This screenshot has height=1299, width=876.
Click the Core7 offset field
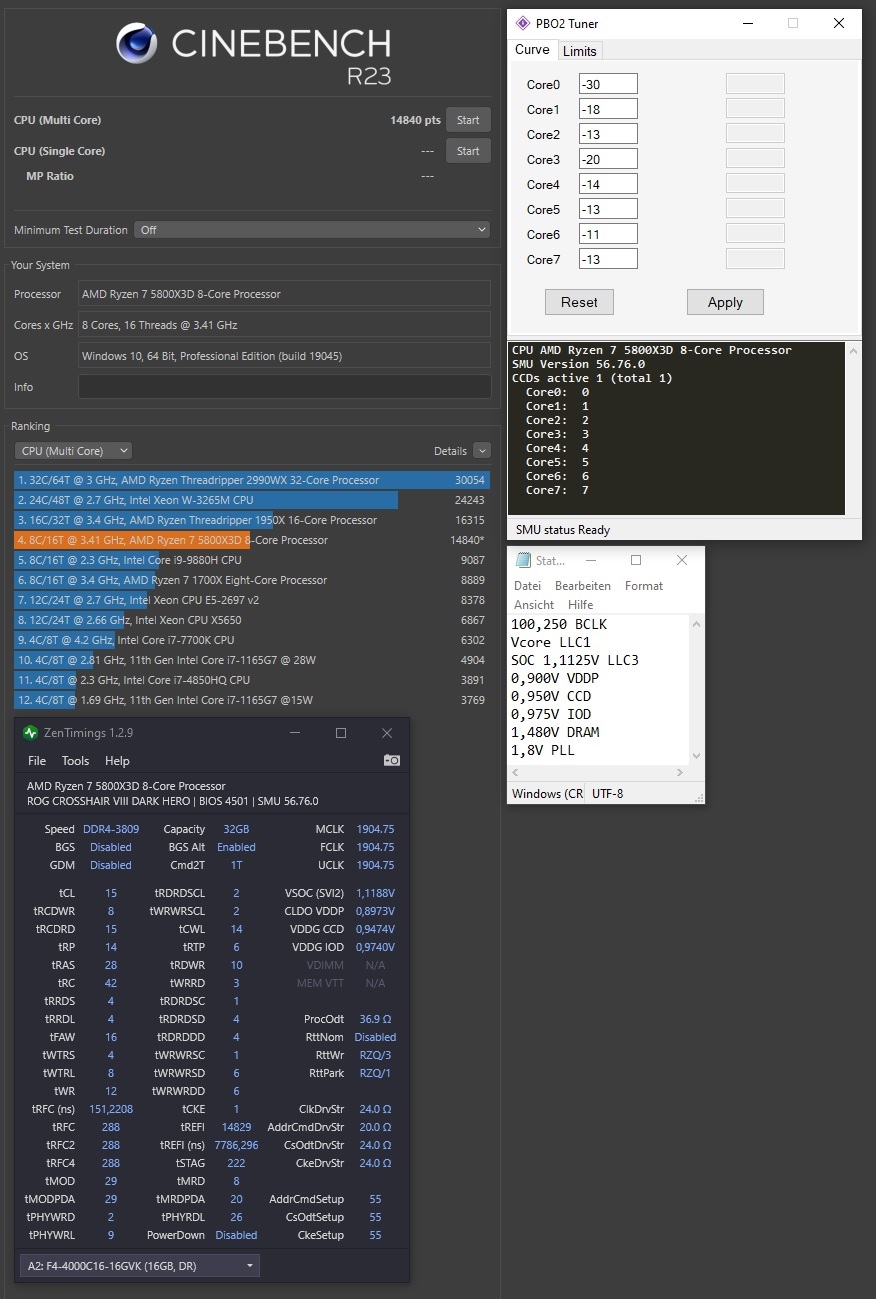tap(607, 259)
